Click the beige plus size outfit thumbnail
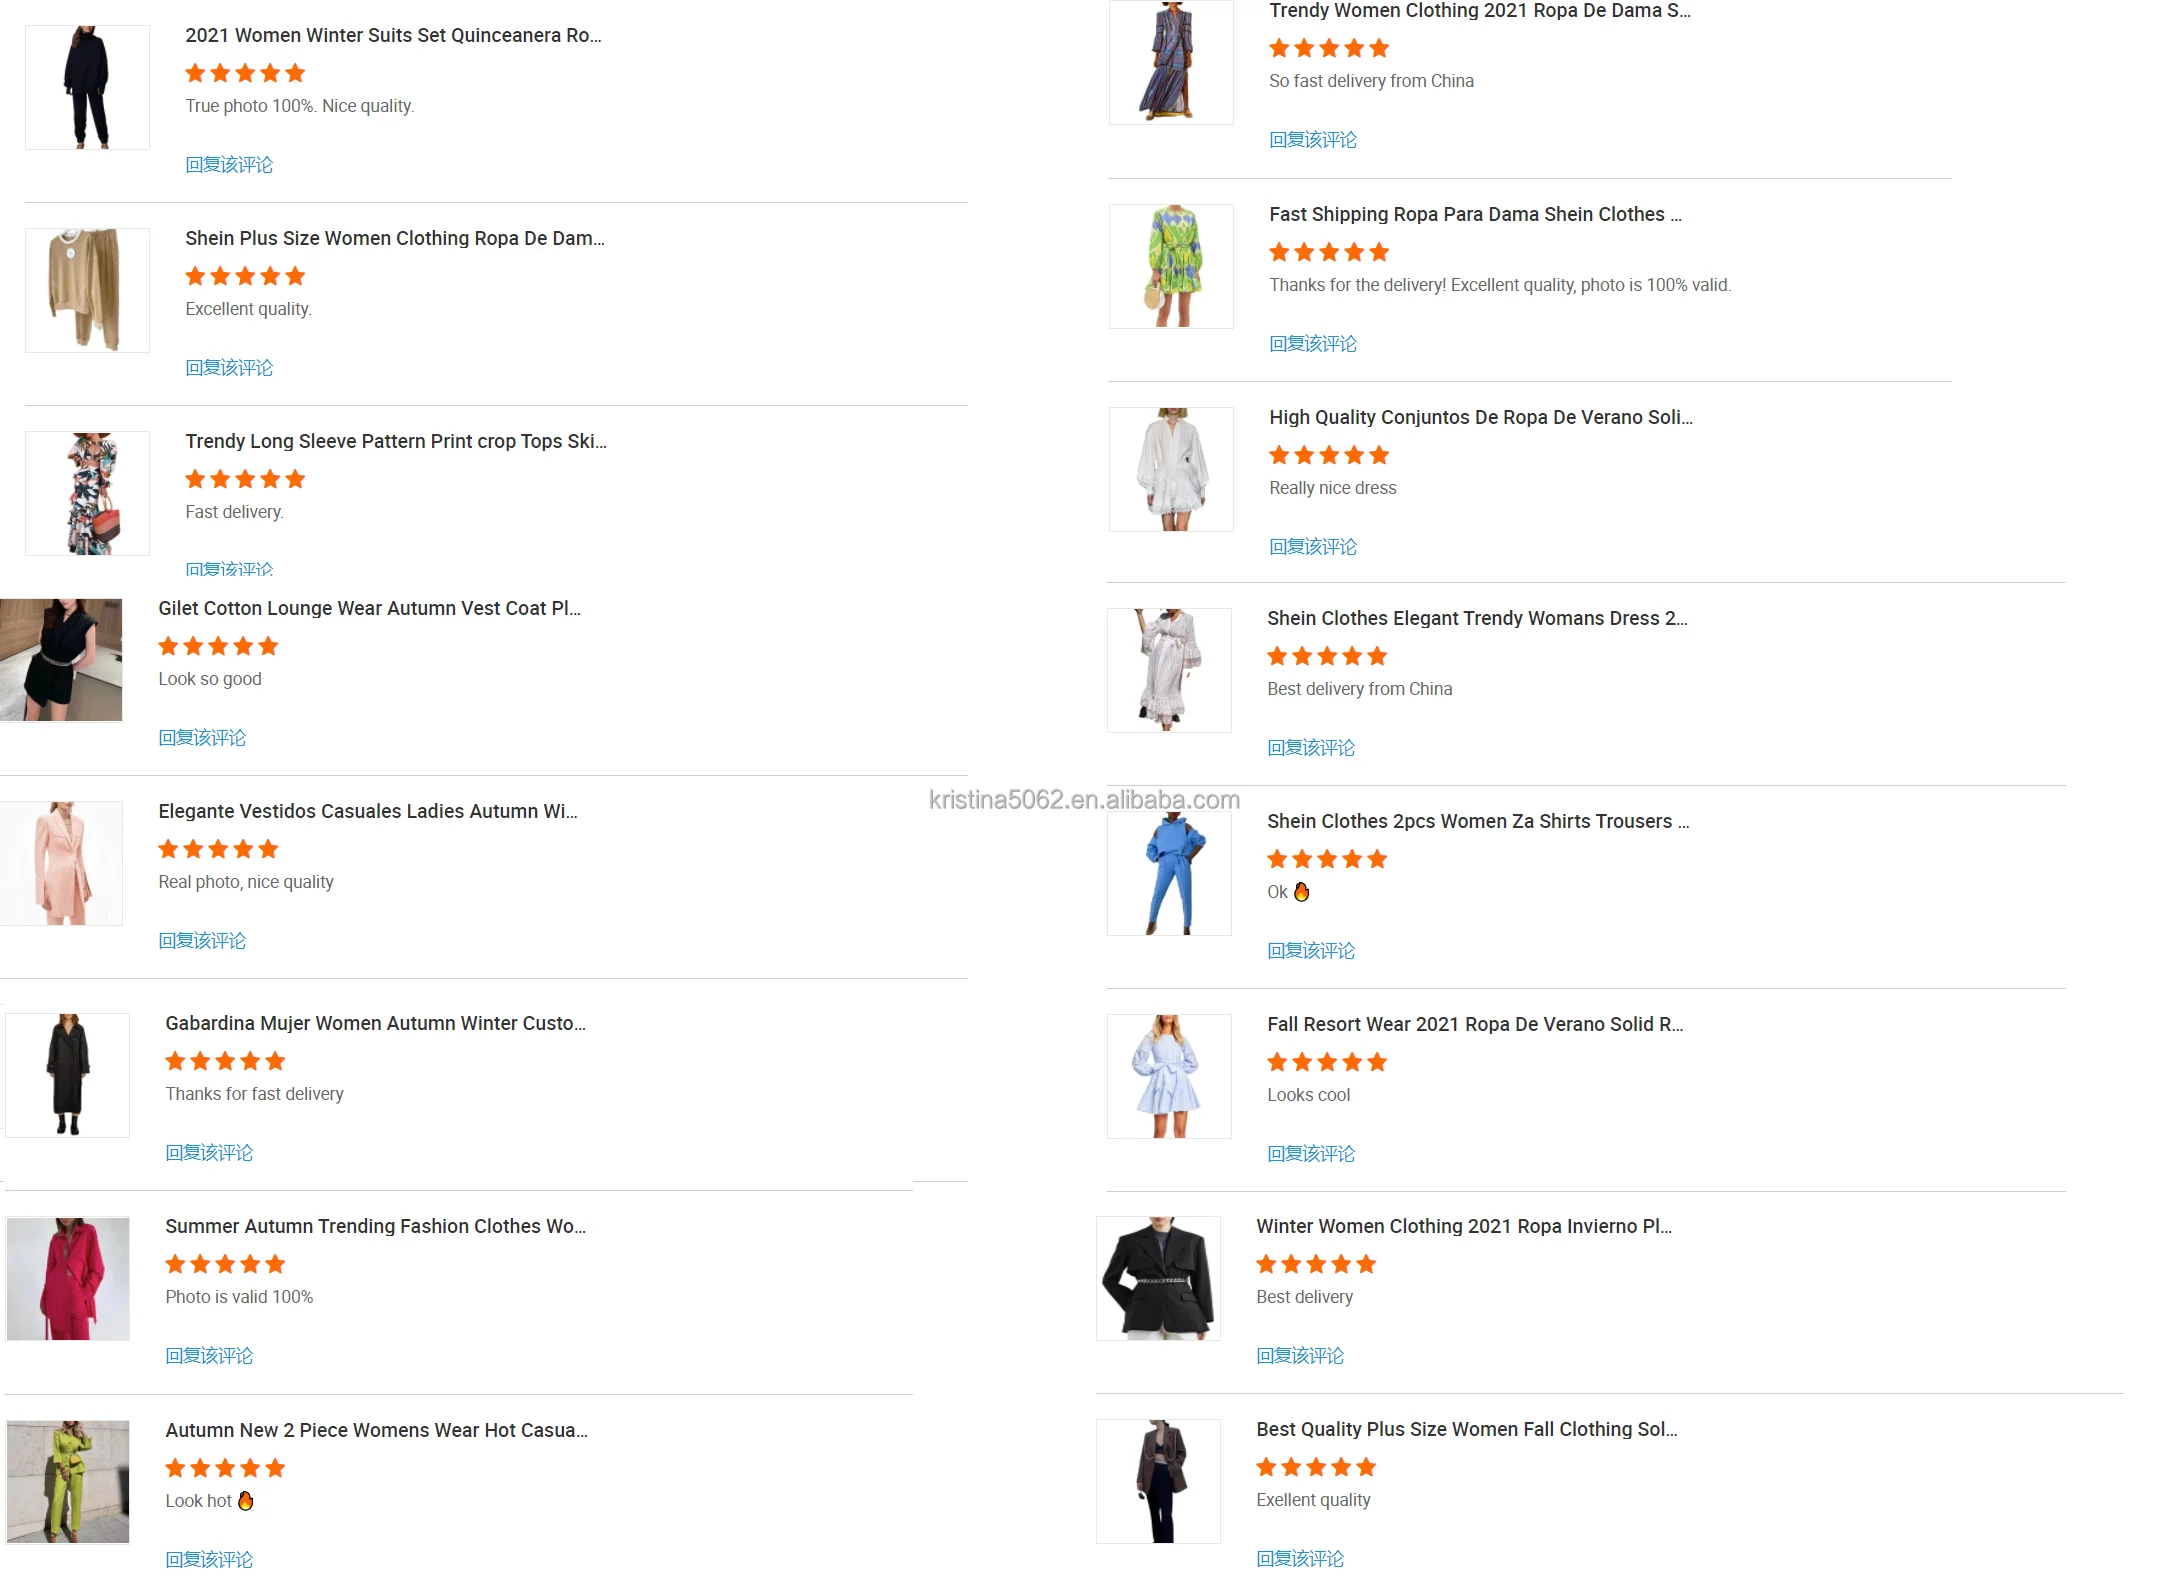 [87, 290]
